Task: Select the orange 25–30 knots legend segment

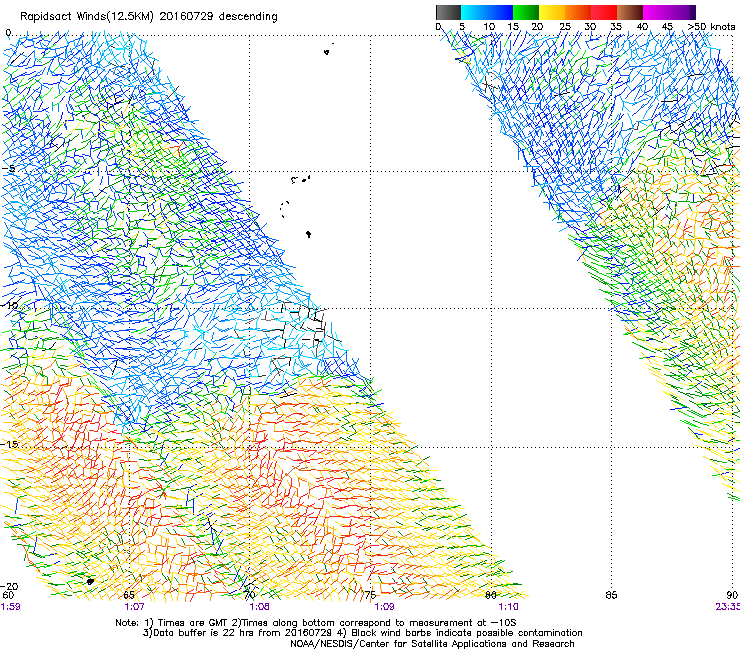Action: (578, 12)
